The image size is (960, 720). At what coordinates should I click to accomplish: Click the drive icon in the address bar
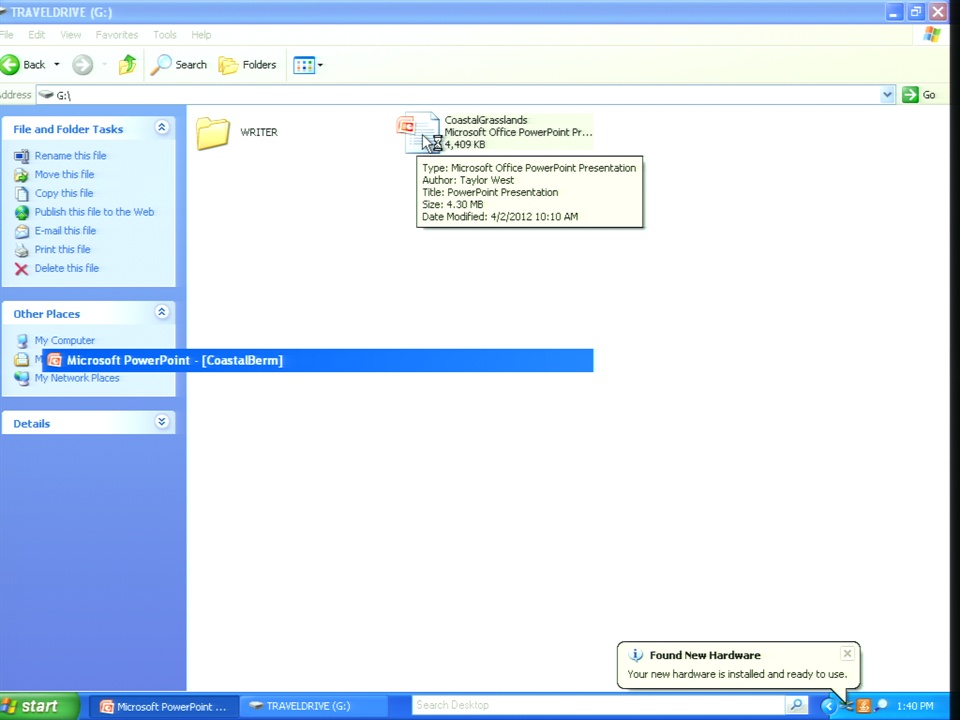[x=46, y=95]
